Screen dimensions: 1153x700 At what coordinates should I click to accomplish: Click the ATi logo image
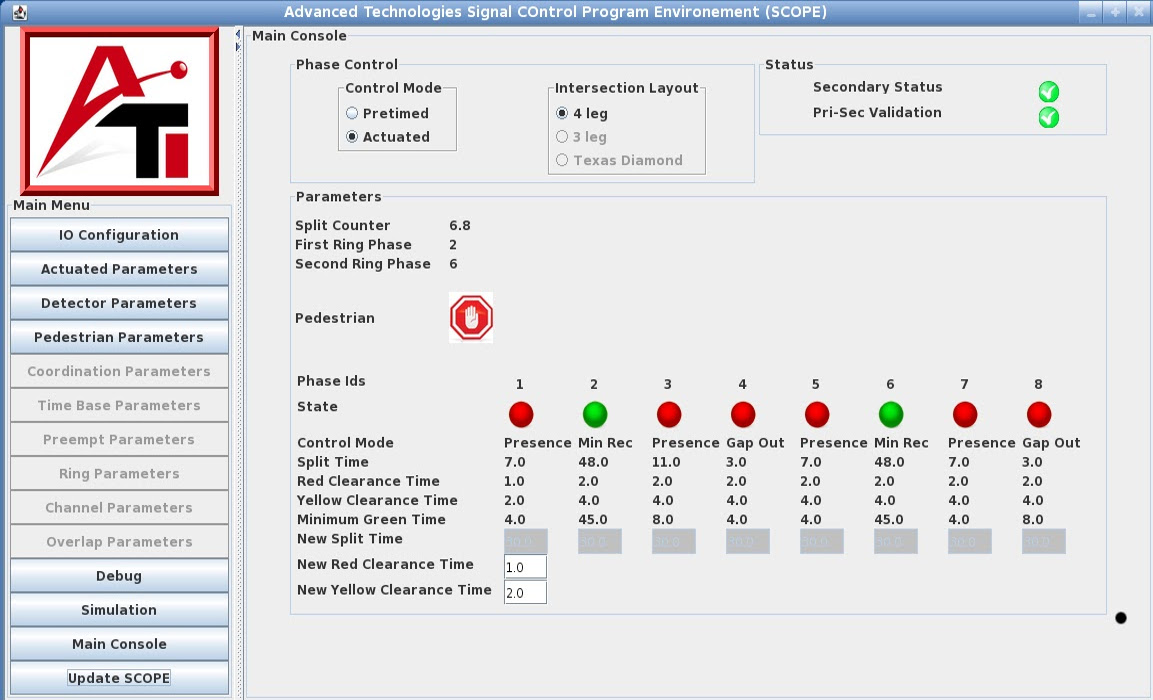tap(119, 112)
